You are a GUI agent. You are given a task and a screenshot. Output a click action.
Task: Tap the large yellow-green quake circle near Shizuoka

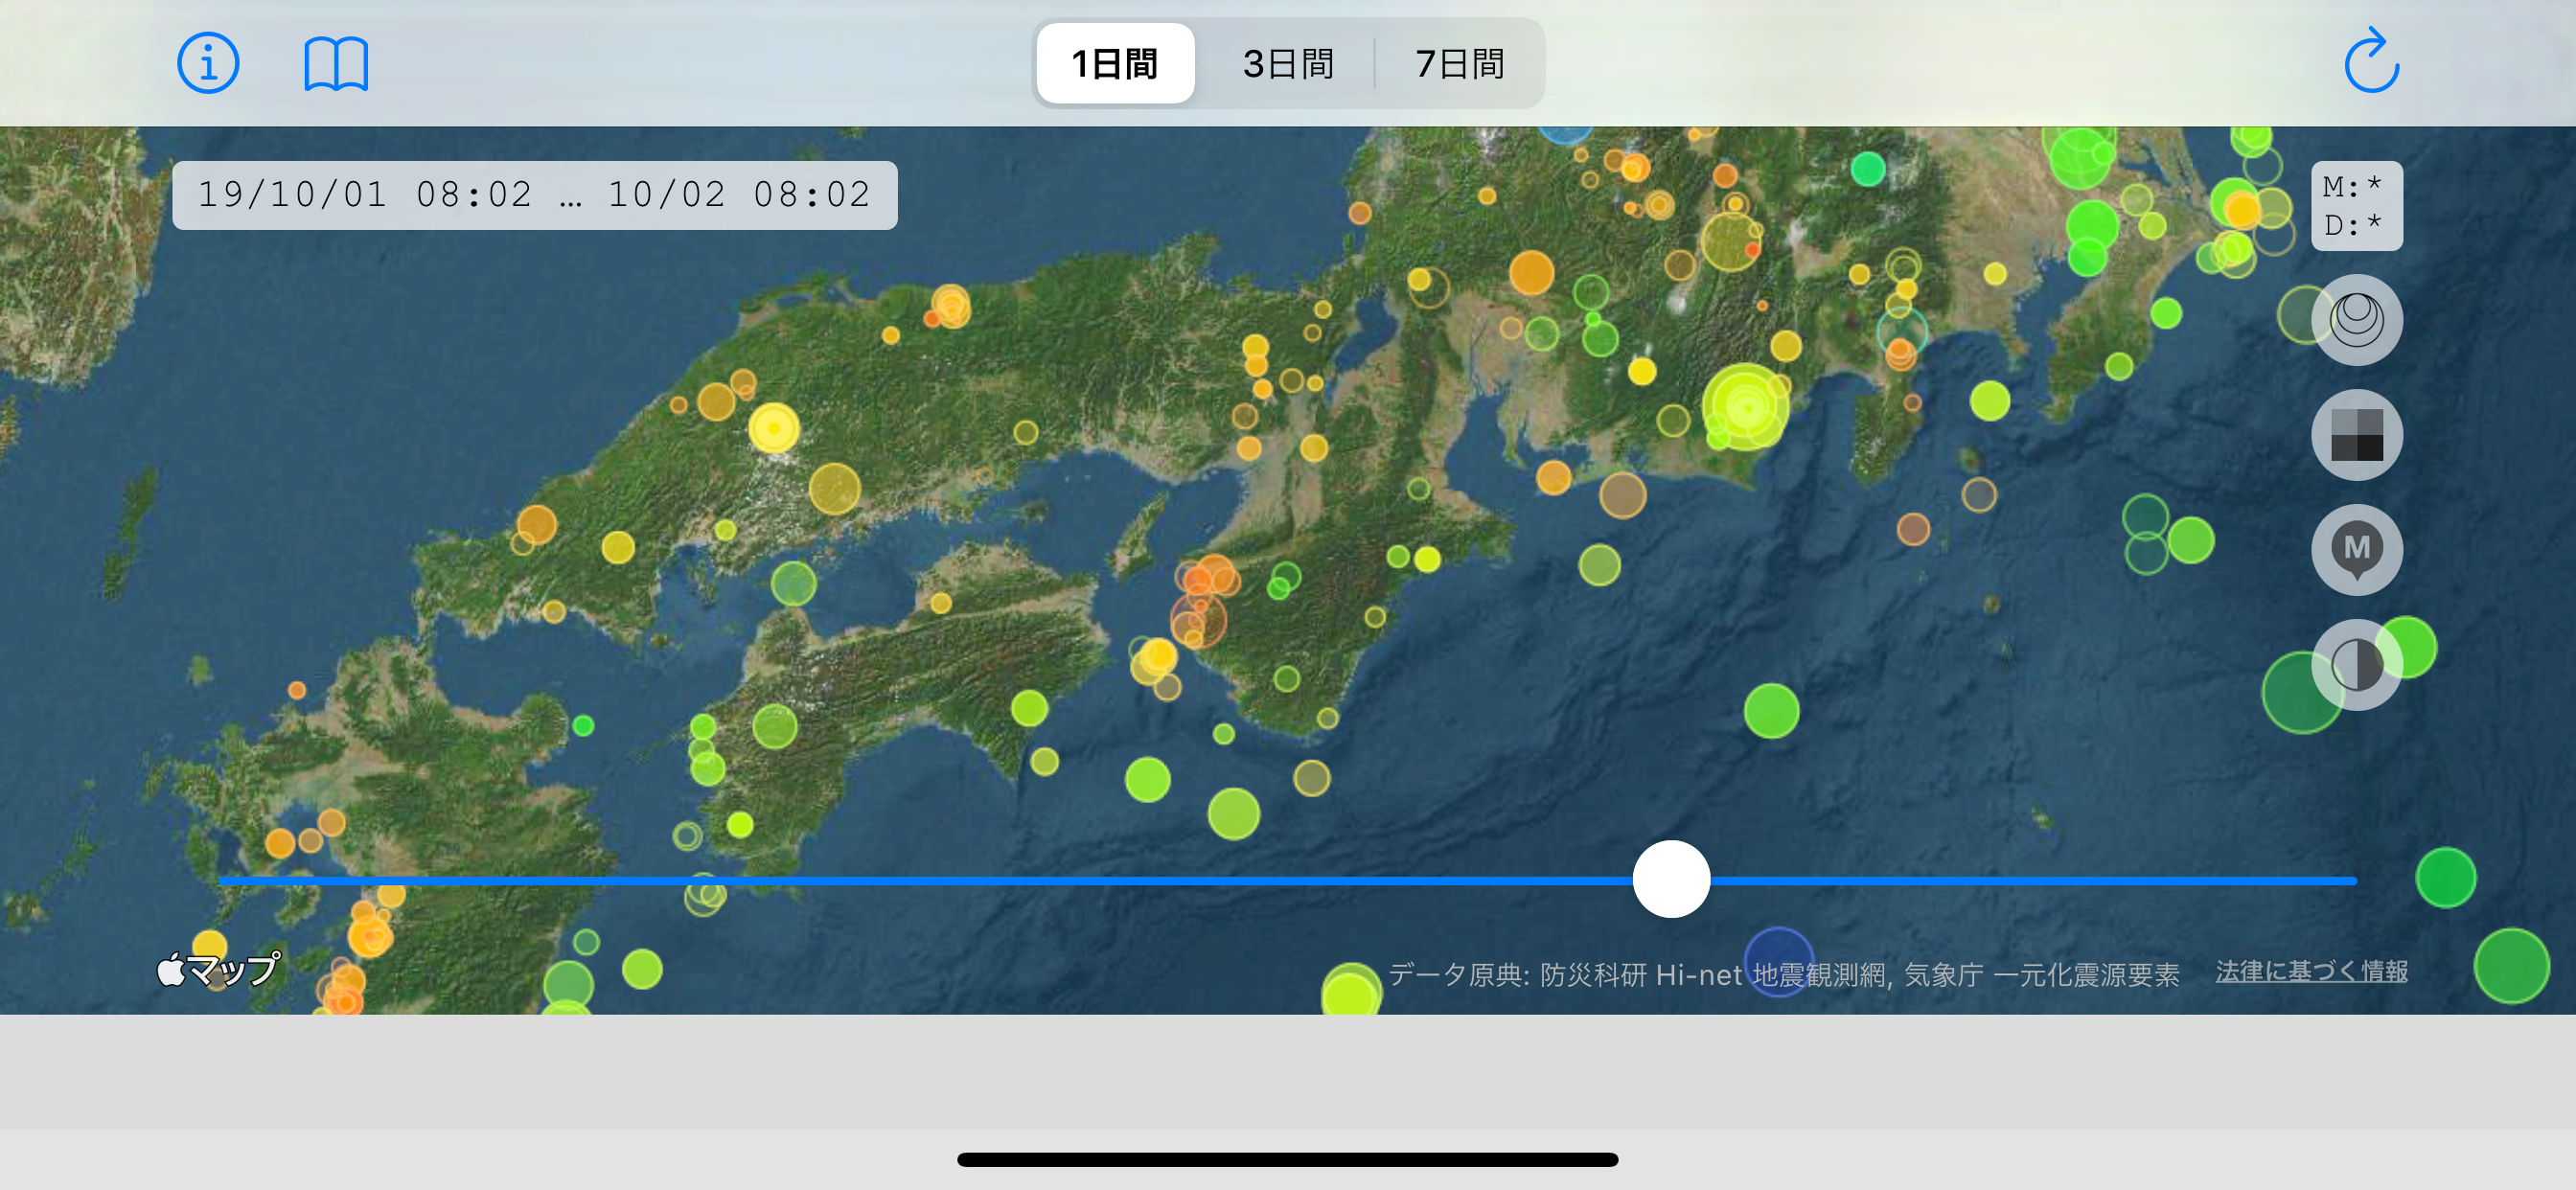click(1746, 407)
